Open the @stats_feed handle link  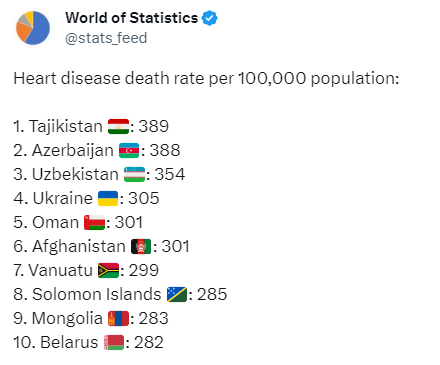(106, 38)
